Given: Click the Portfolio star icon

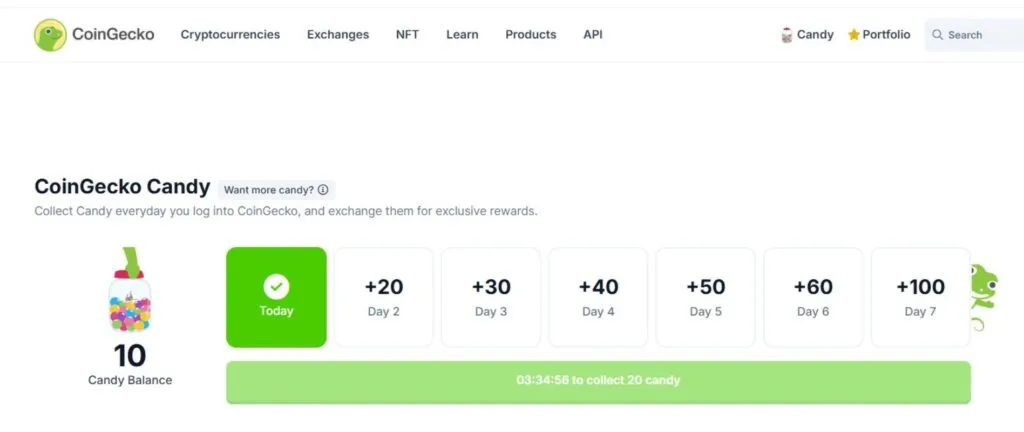Looking at the screenshot, I should point(854,35).
